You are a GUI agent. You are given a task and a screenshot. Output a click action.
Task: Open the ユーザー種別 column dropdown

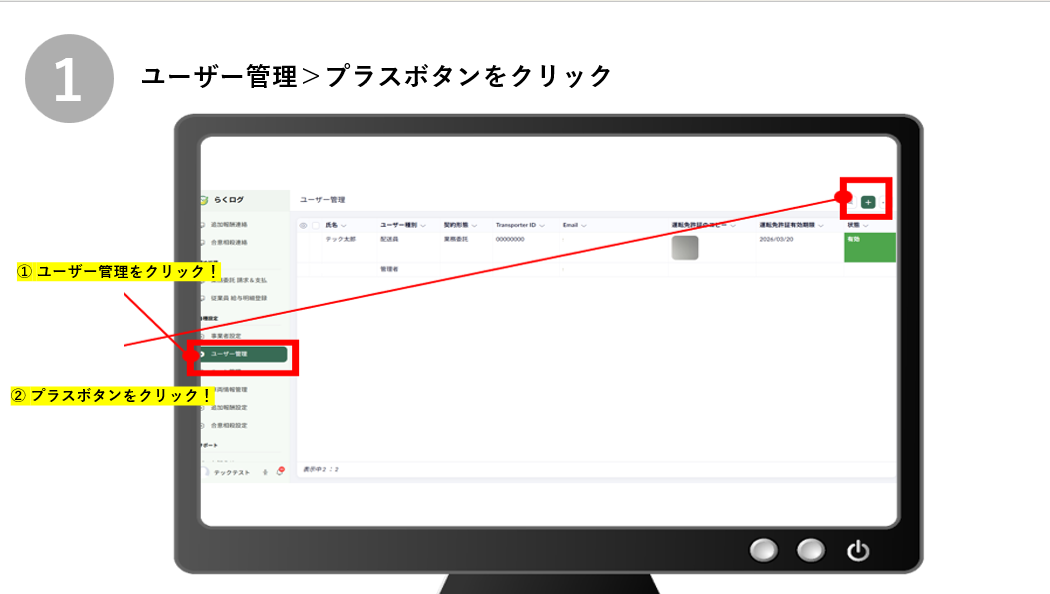[x=421, y=226]
